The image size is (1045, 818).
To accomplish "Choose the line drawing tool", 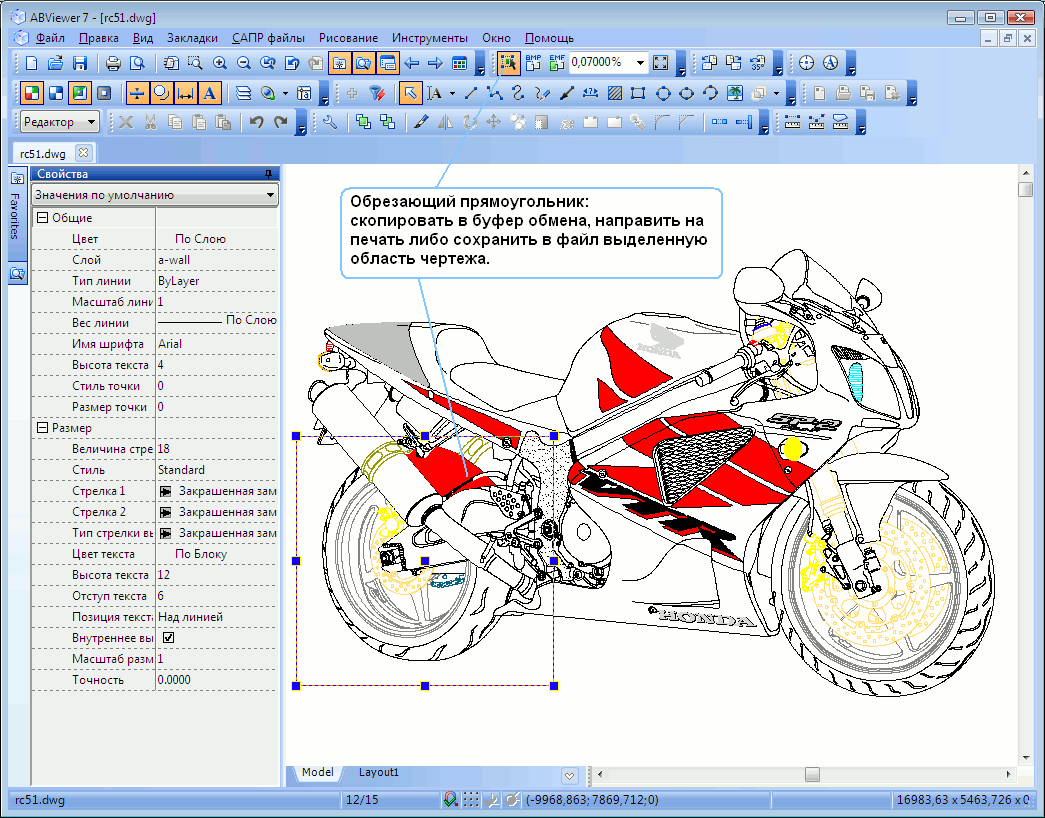I will click(471, 93).
